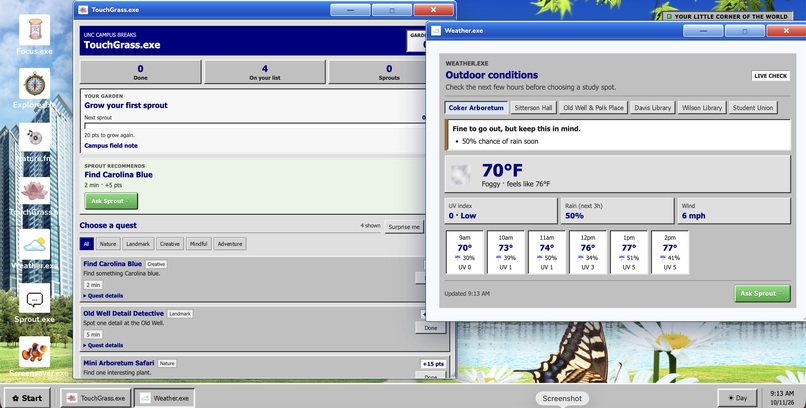This screenshot has height=408, width=806.
Task: Click the Rain next 3h 50% tile
Action: (617, 211)
